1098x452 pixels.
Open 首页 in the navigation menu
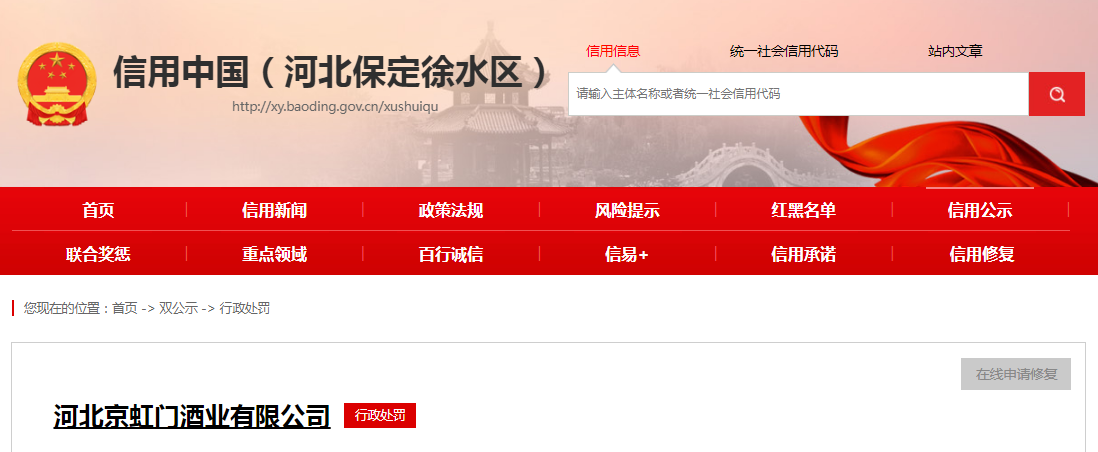coord(98,210)
